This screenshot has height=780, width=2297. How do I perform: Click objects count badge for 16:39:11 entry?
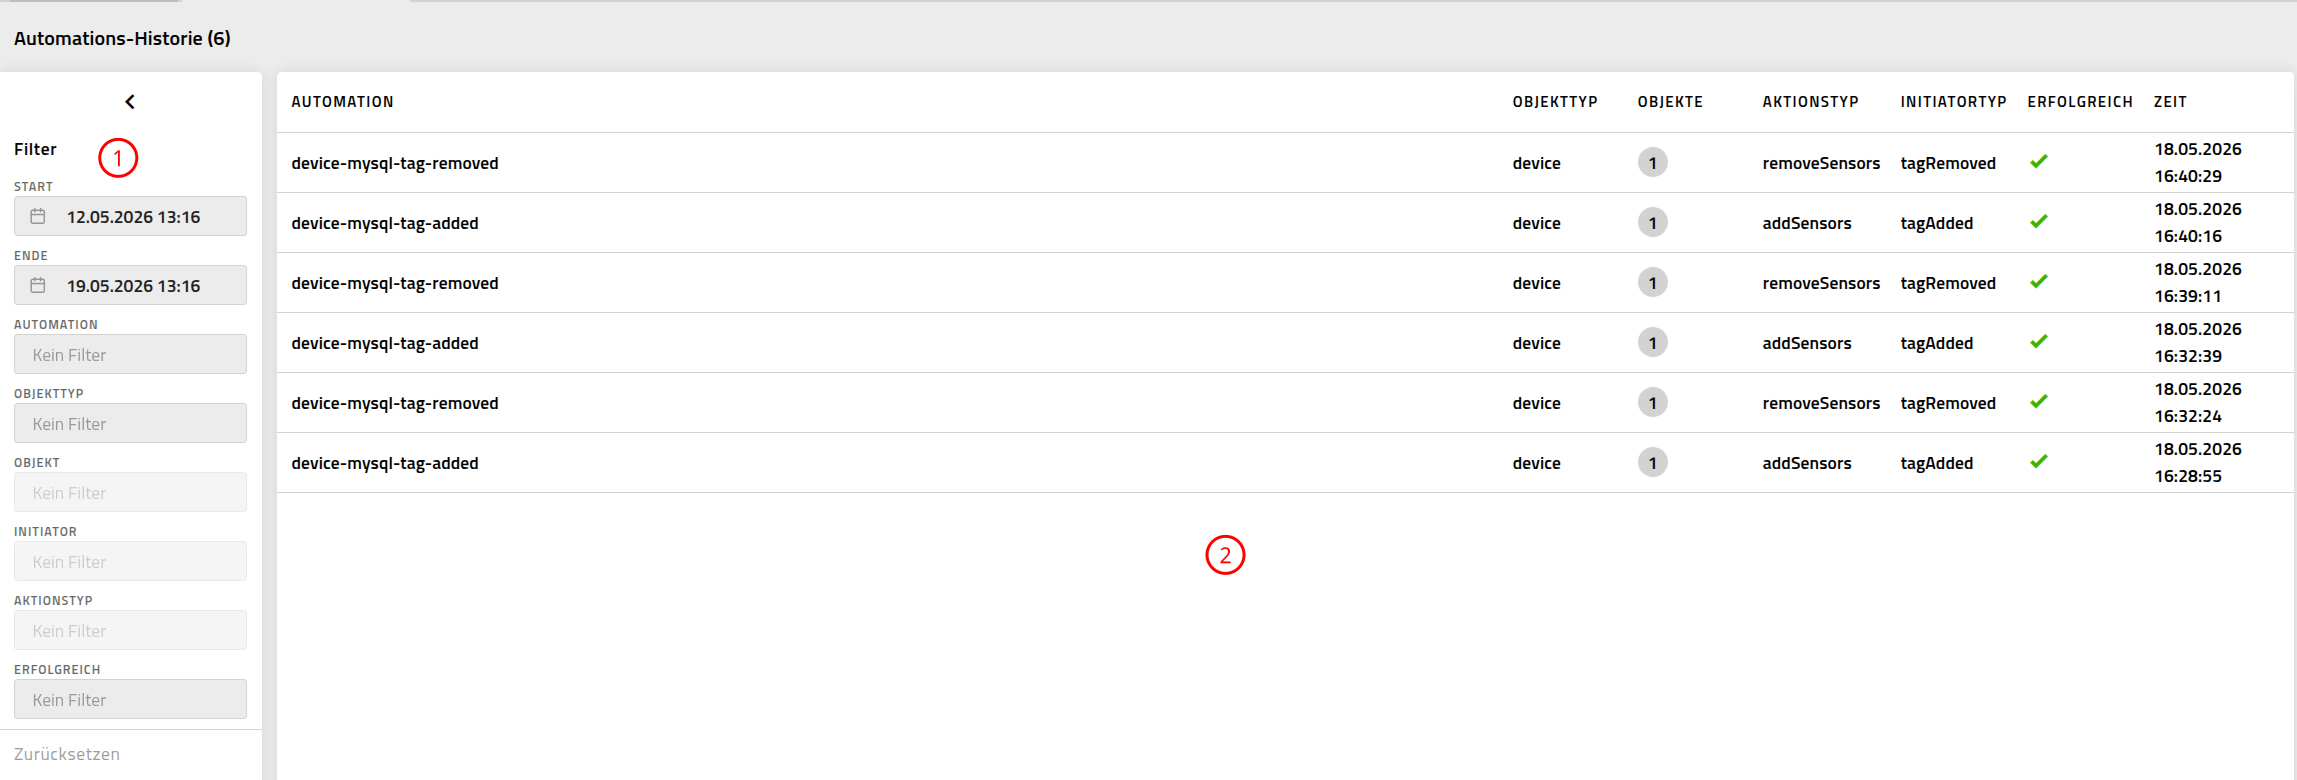pyautogui.click(x=1652, y=282)
